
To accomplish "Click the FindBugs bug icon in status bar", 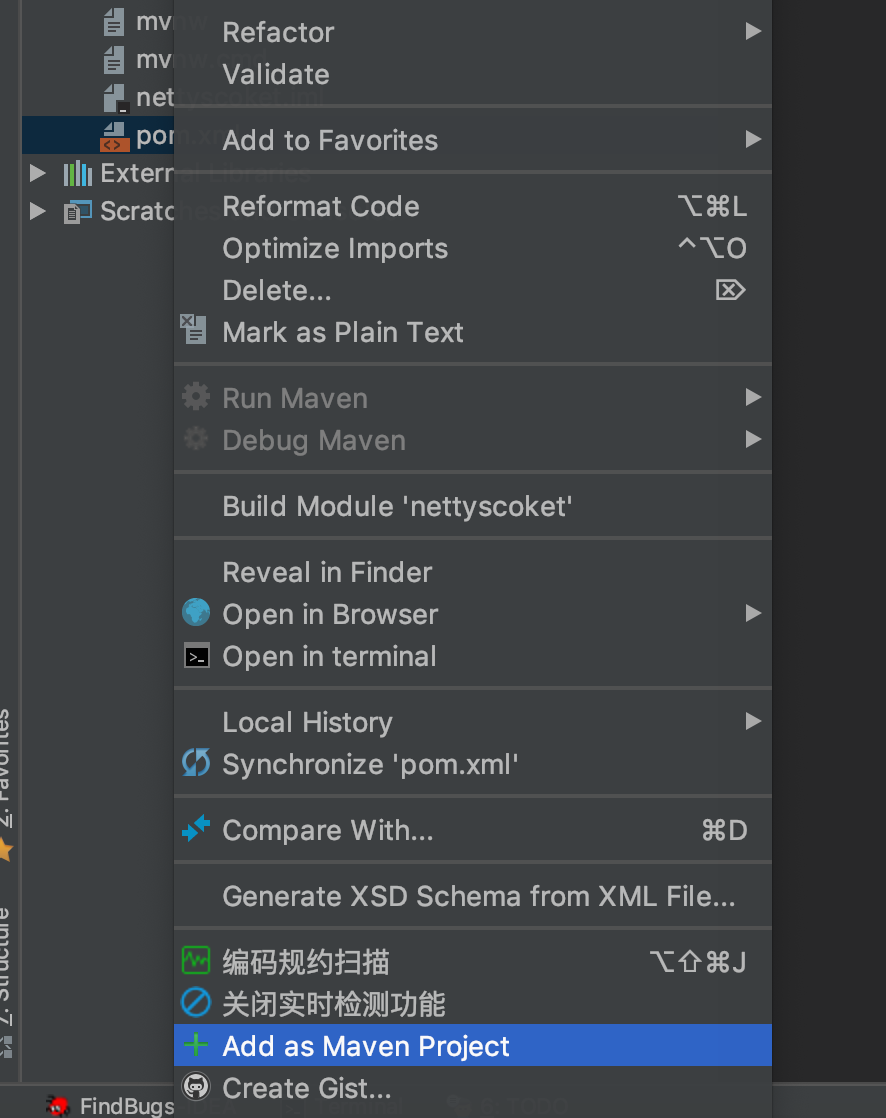I will tap(57, 1106).
